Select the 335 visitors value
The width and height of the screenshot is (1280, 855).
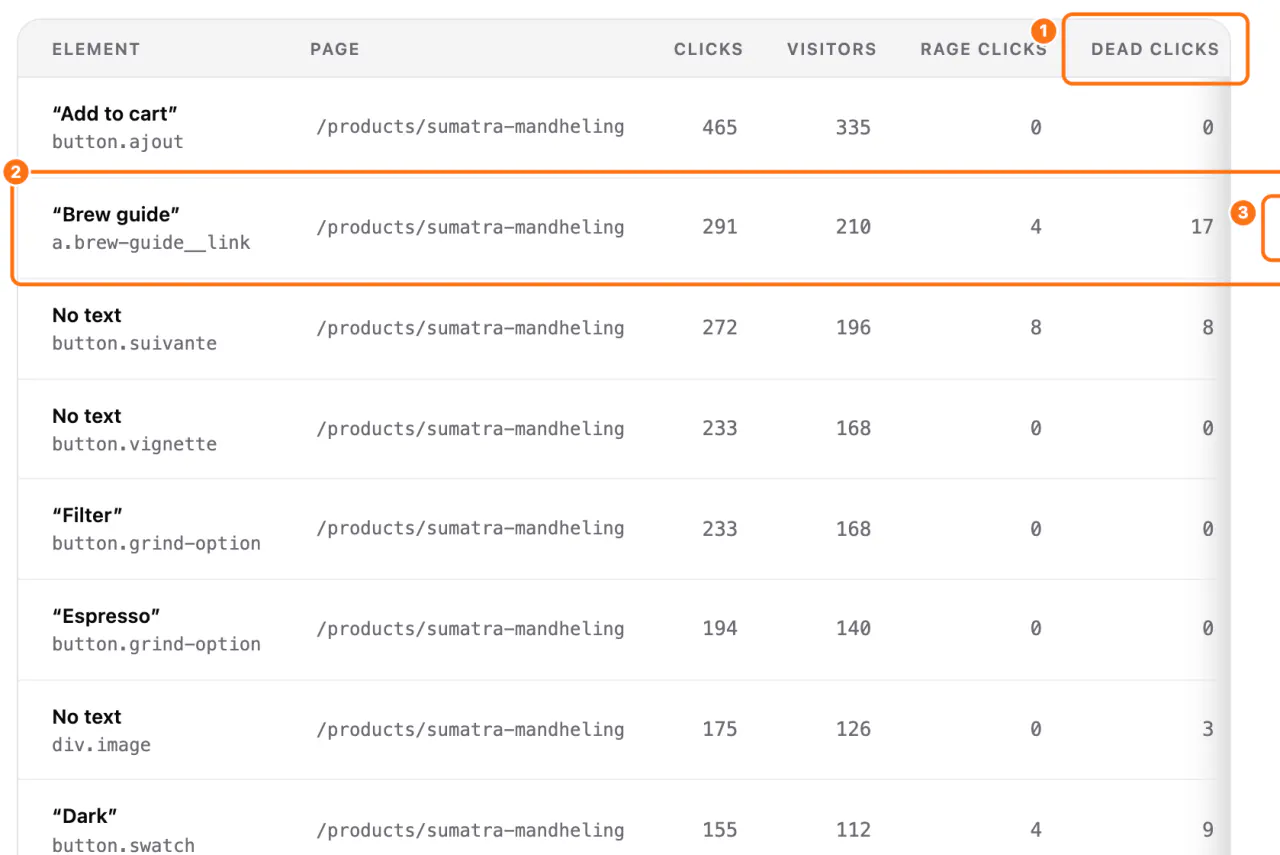pos(853,128)
